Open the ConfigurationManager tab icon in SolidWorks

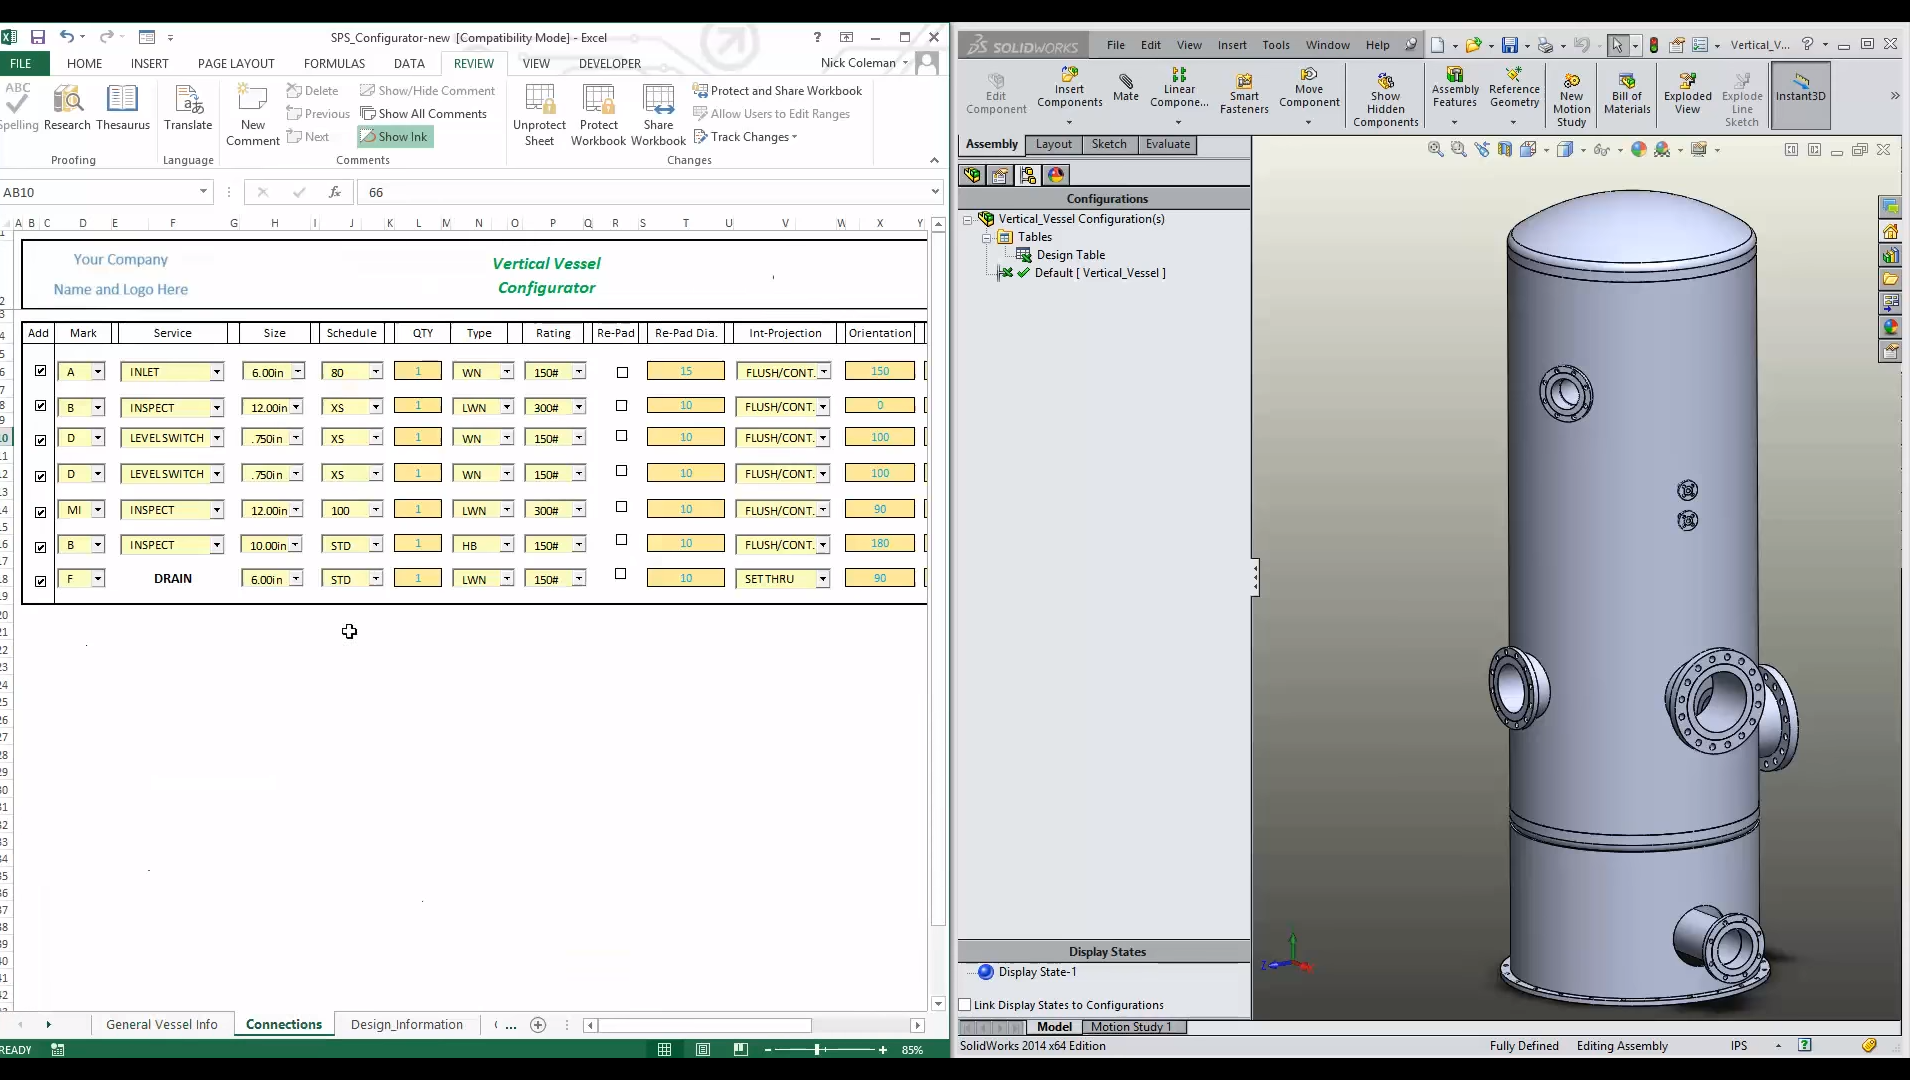(1027, 176)
